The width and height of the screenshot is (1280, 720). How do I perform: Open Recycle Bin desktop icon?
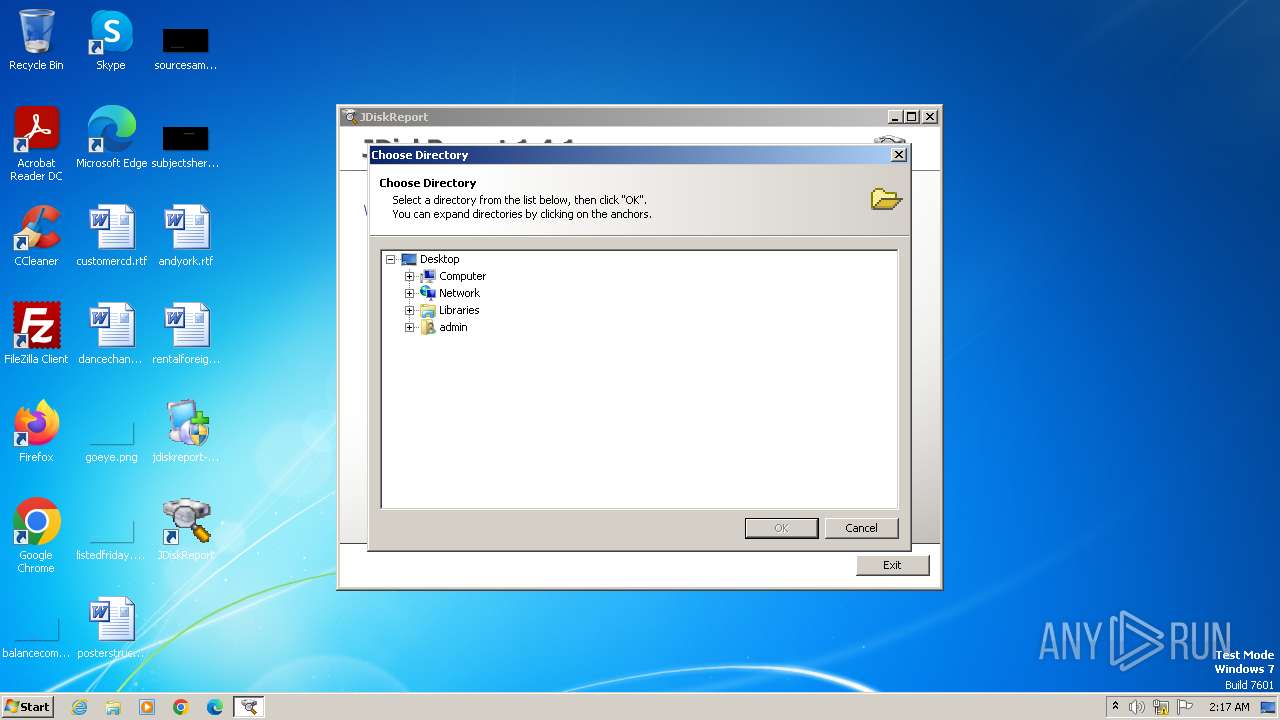pos(36,40)
